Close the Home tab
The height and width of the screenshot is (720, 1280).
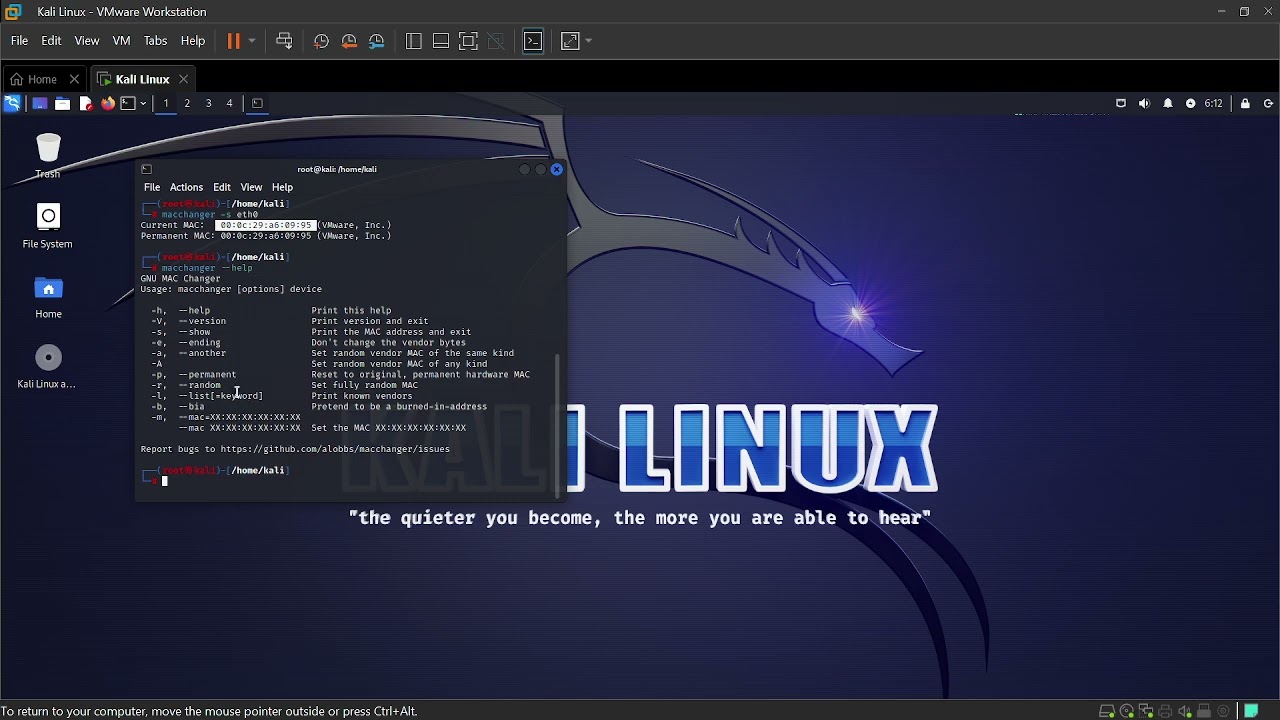click(x=74, y=79)
